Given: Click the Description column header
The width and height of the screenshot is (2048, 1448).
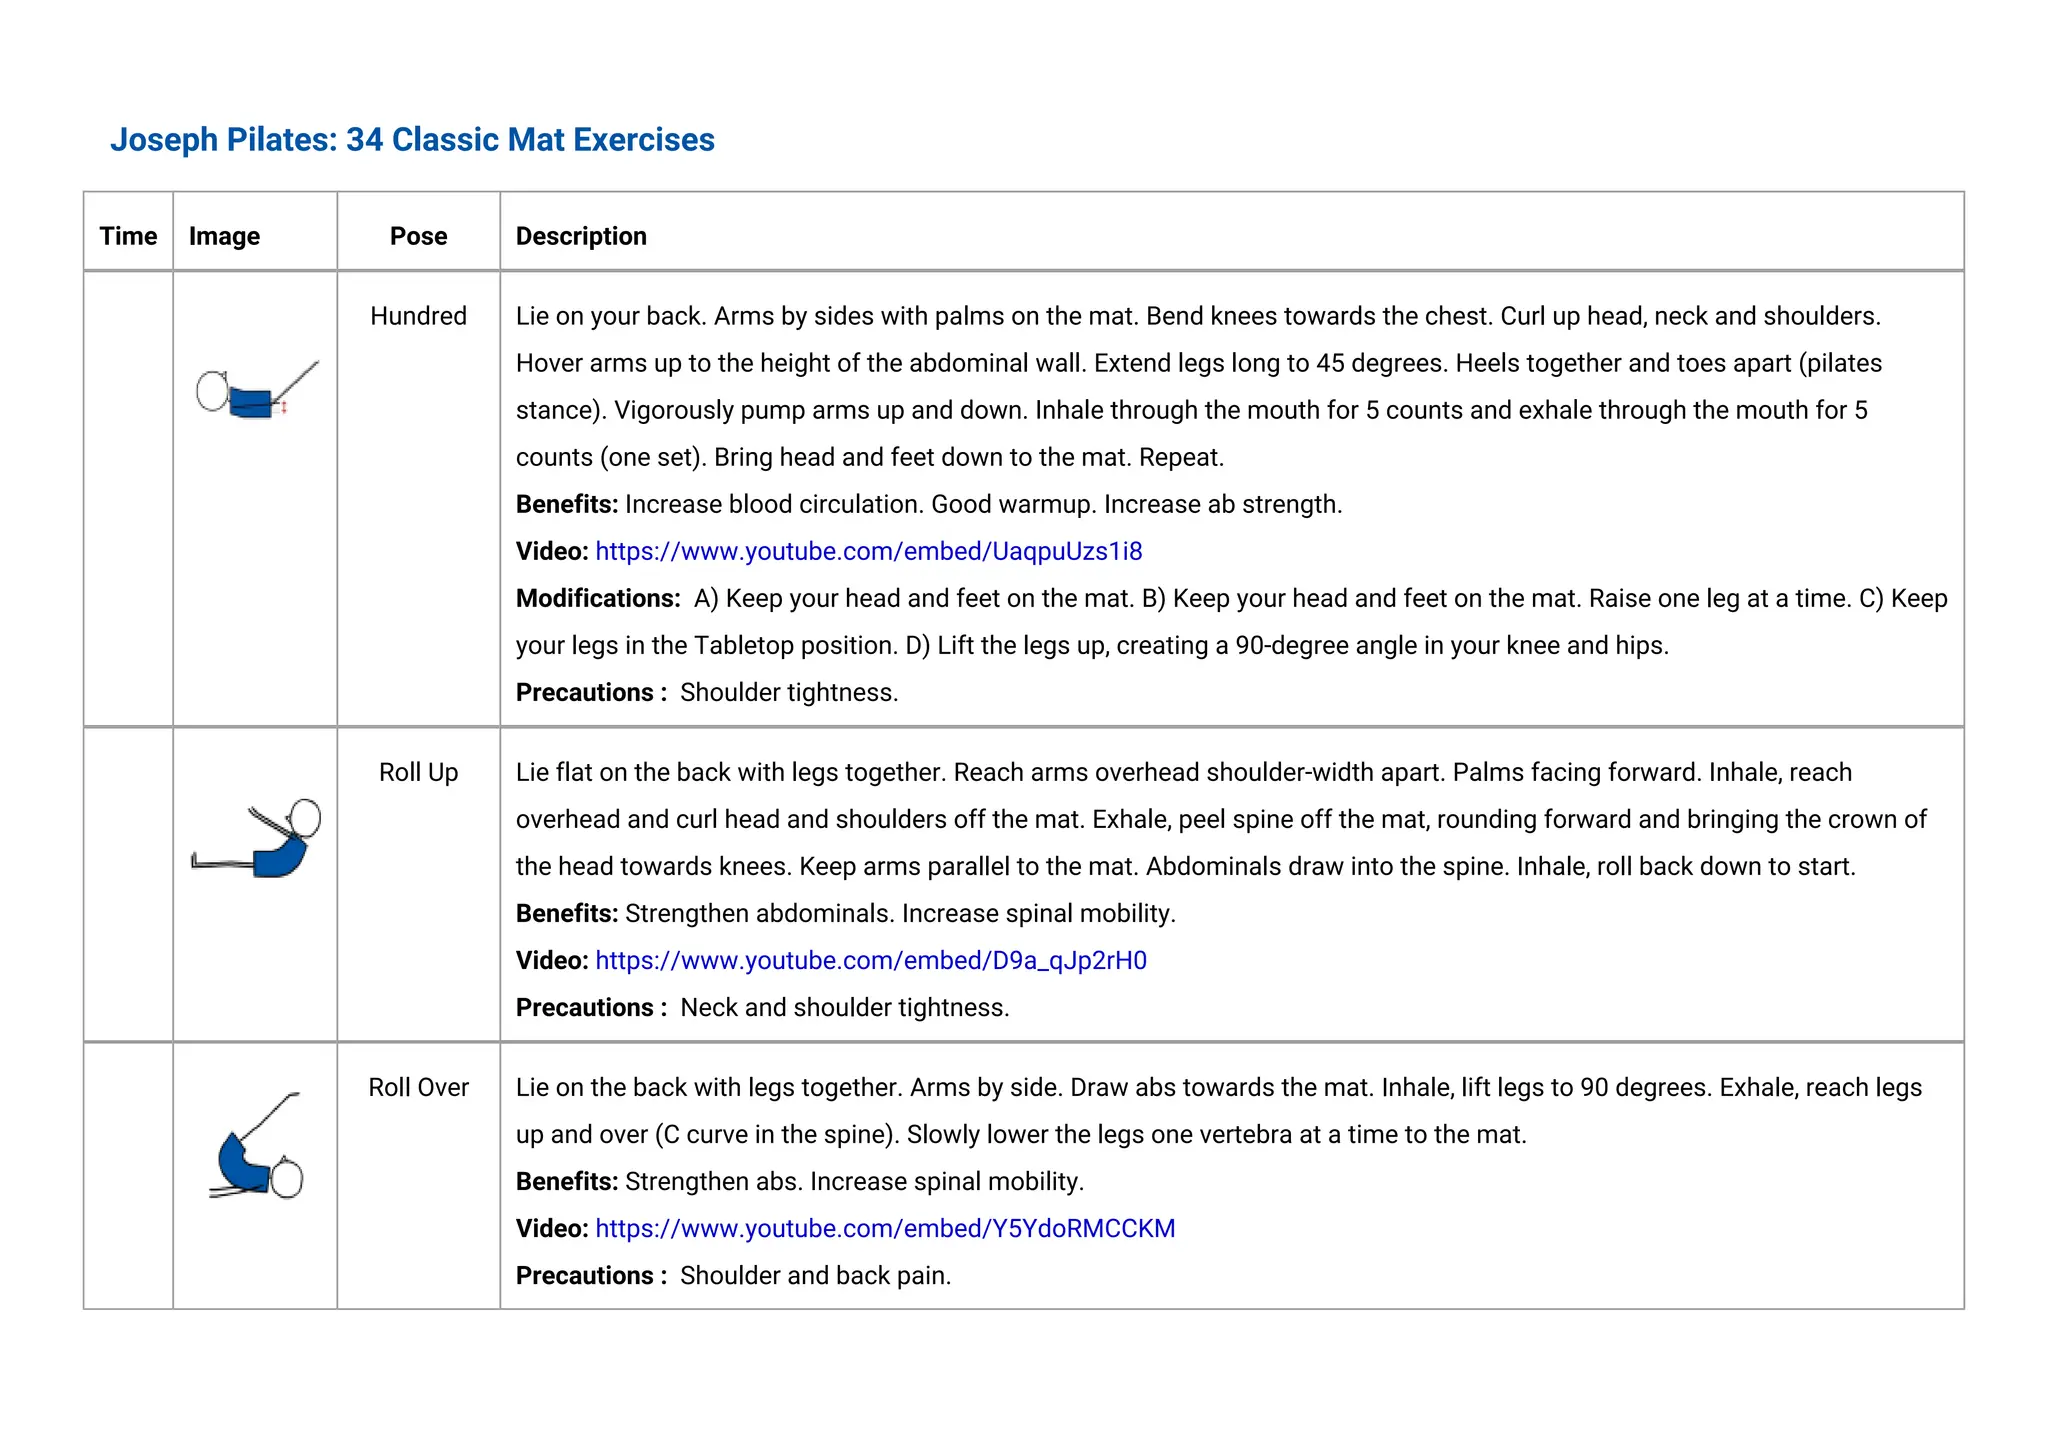Looking at the screenshot, I should (581, 236).
